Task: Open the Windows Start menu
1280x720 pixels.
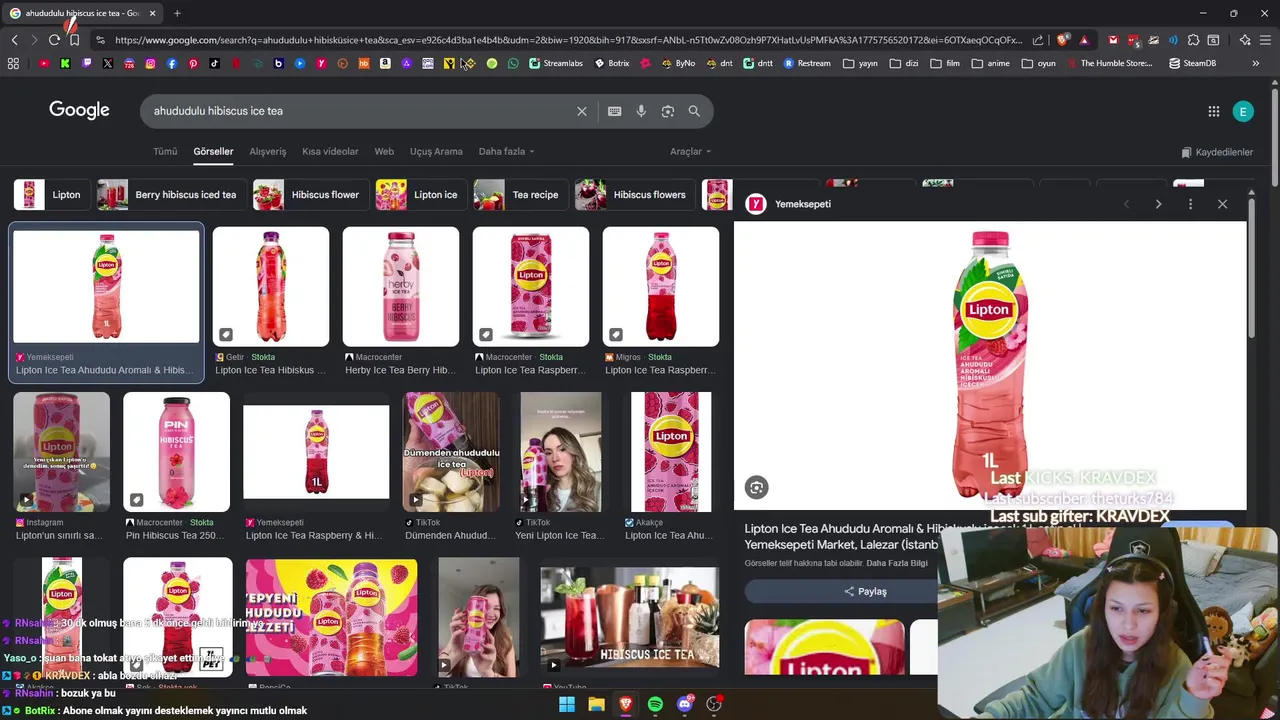Action: pos(567,704)
